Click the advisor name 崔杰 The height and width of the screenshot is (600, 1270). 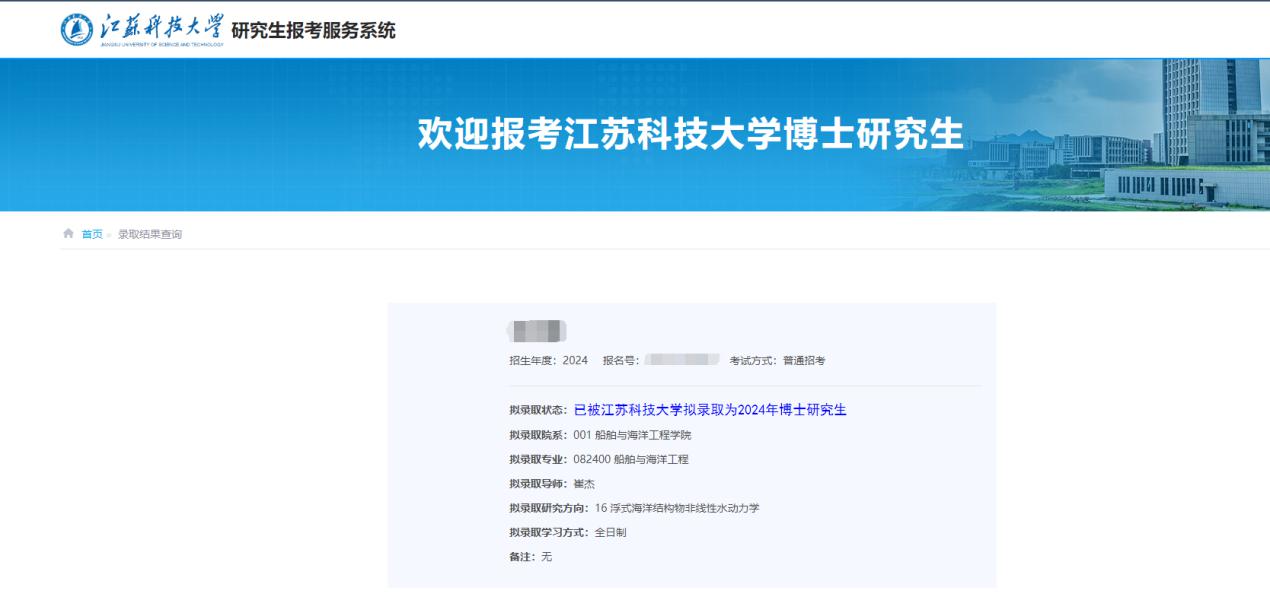coord(584,483)
